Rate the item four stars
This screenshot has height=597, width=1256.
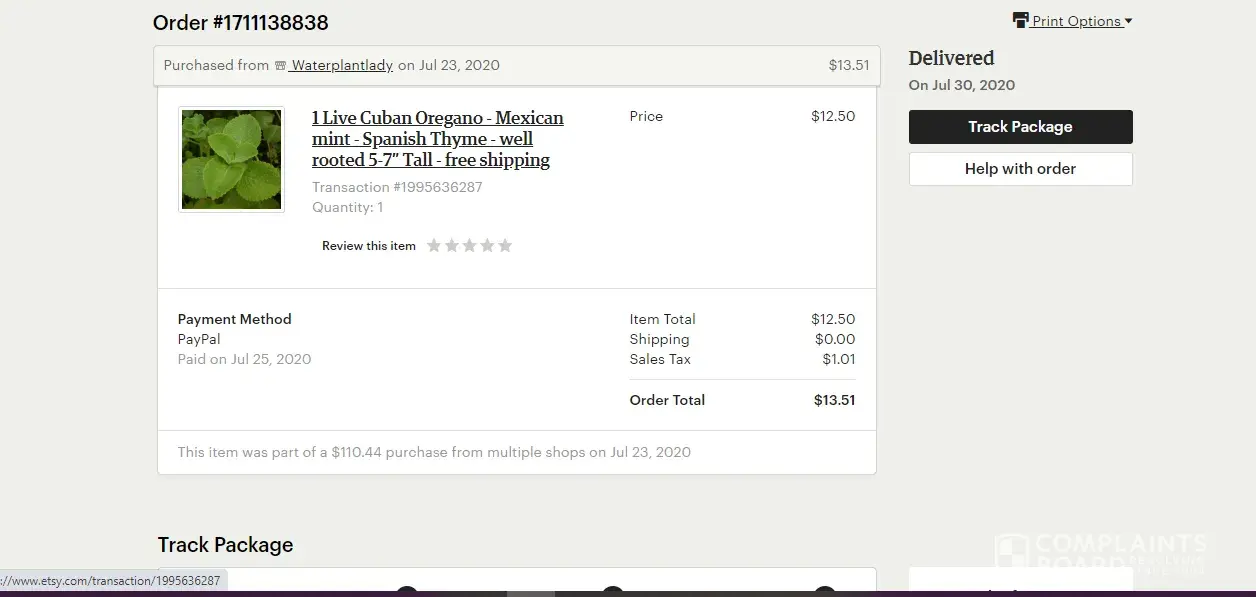[x=488, y=245]
